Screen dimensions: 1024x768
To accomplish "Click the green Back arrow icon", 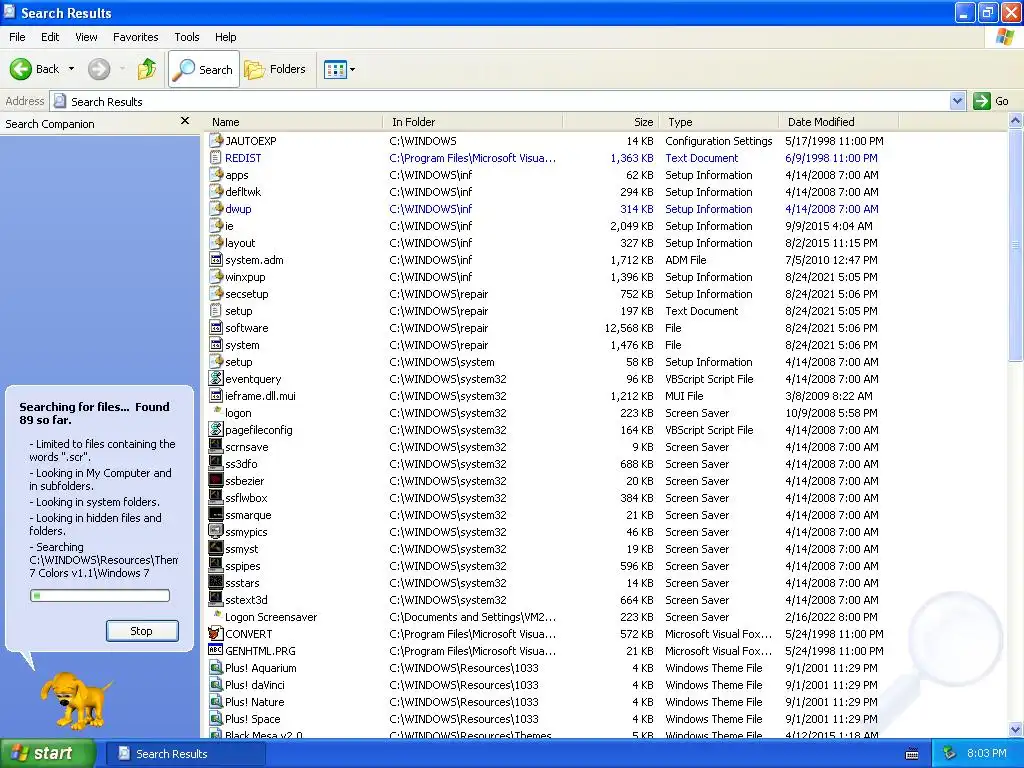I will (21, 69).
